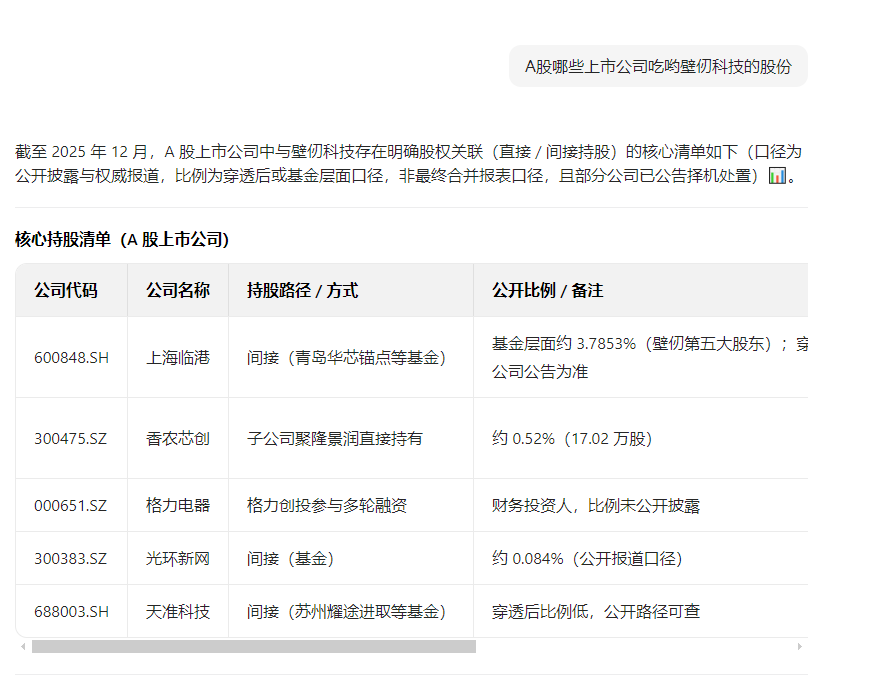Click the bar chart emoji icon
This screenshot has height=681, width=876.
tap(777, 176)
